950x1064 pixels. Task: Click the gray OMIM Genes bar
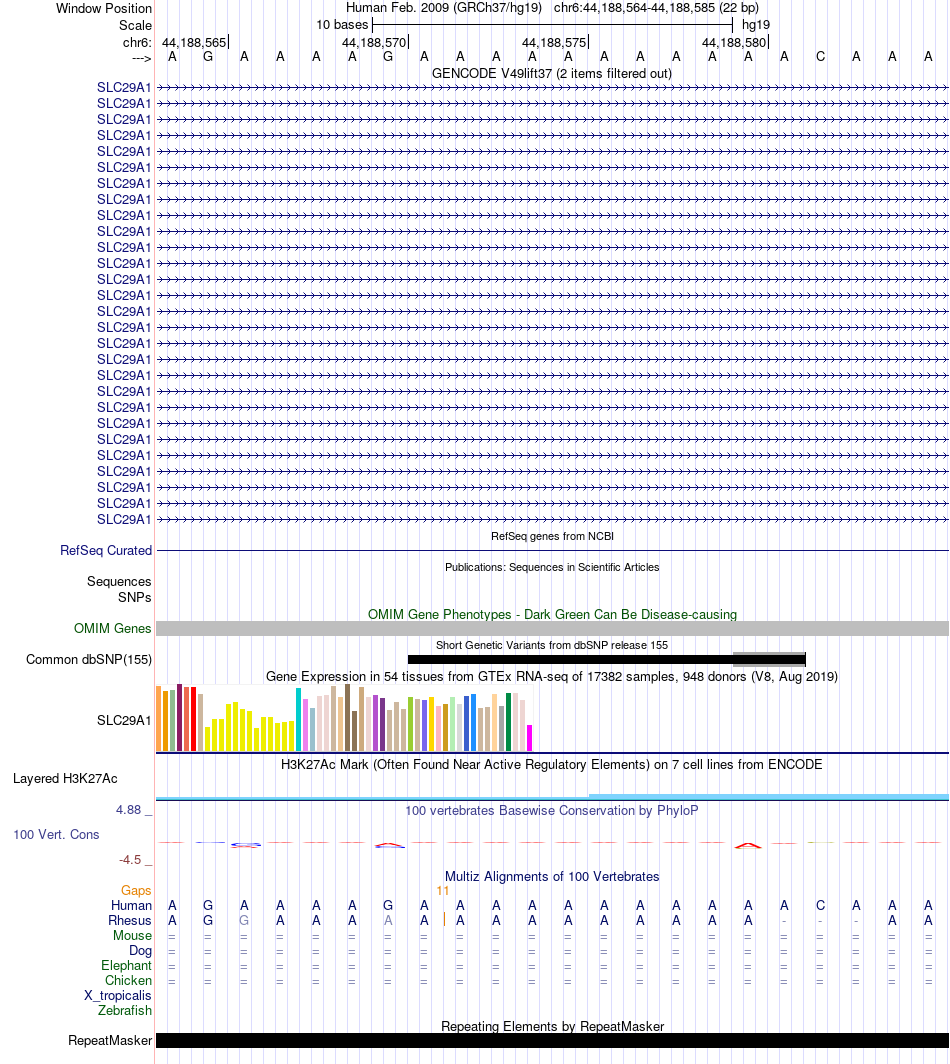pyautogui.click(x=552, y=628)
